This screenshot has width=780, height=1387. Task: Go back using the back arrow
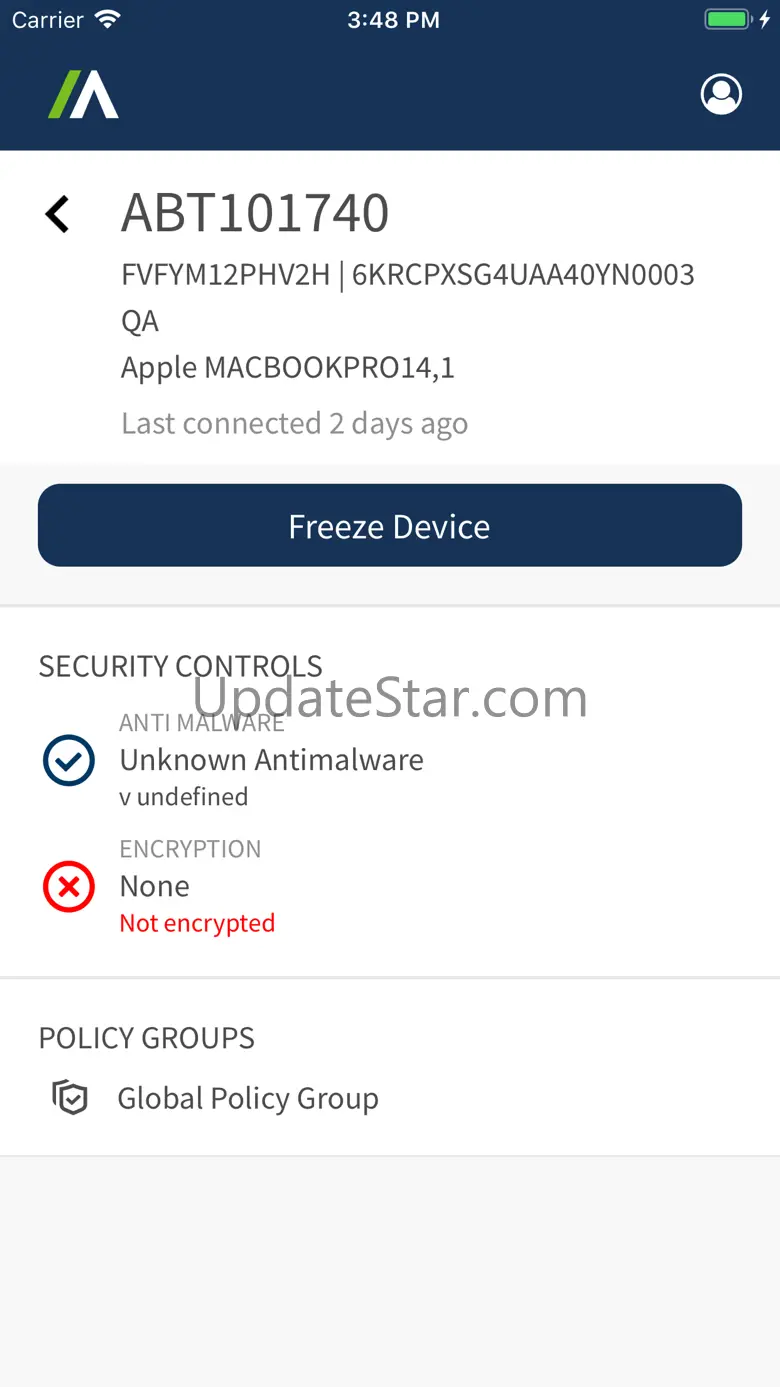click(58, 214)
